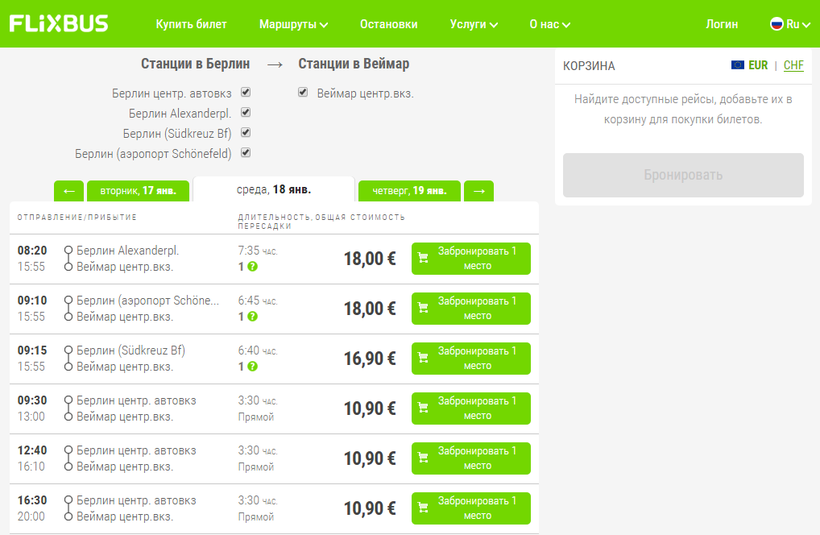Click the Russian flag language icon
Viewport: 820px width, 535px height.
click(x=776, y=24)
